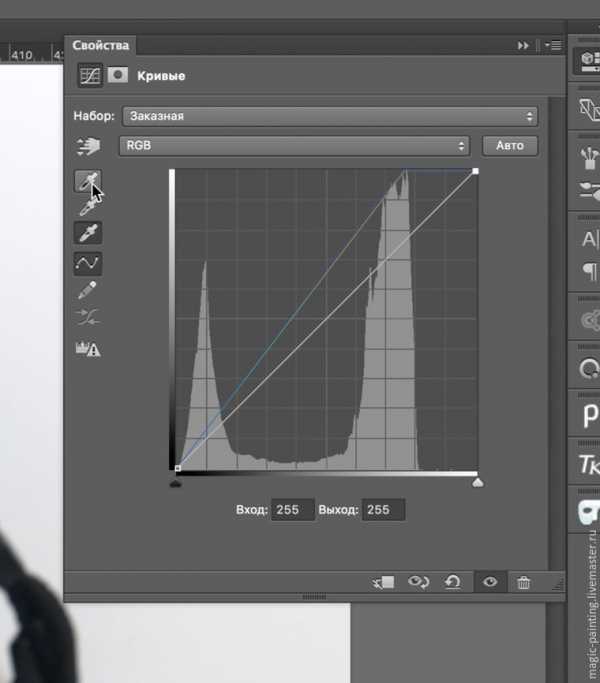
Task: Select the bottom-left curve control point
Action: (x=178, y=468)
